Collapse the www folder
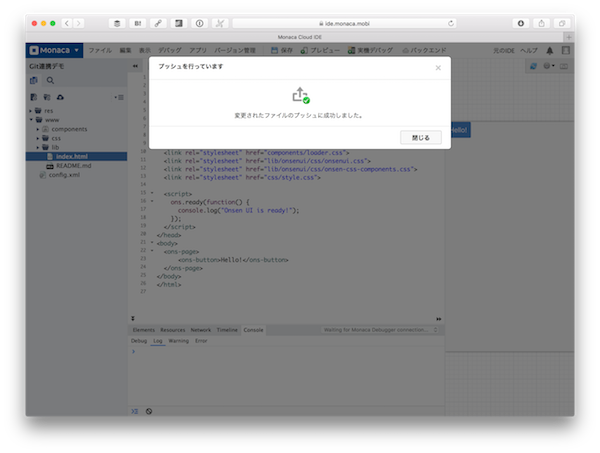The width and height of the screenshot is (600, 453). click(x=31, y=120)
